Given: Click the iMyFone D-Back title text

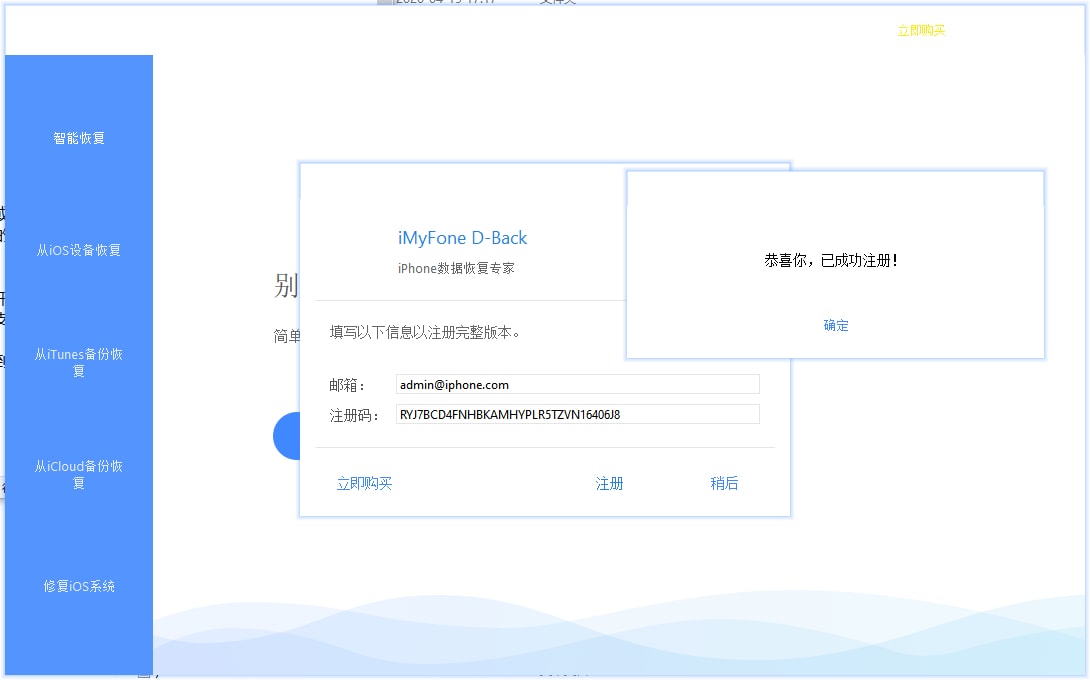Looking at the screenshot, I should tap(462, 238).
